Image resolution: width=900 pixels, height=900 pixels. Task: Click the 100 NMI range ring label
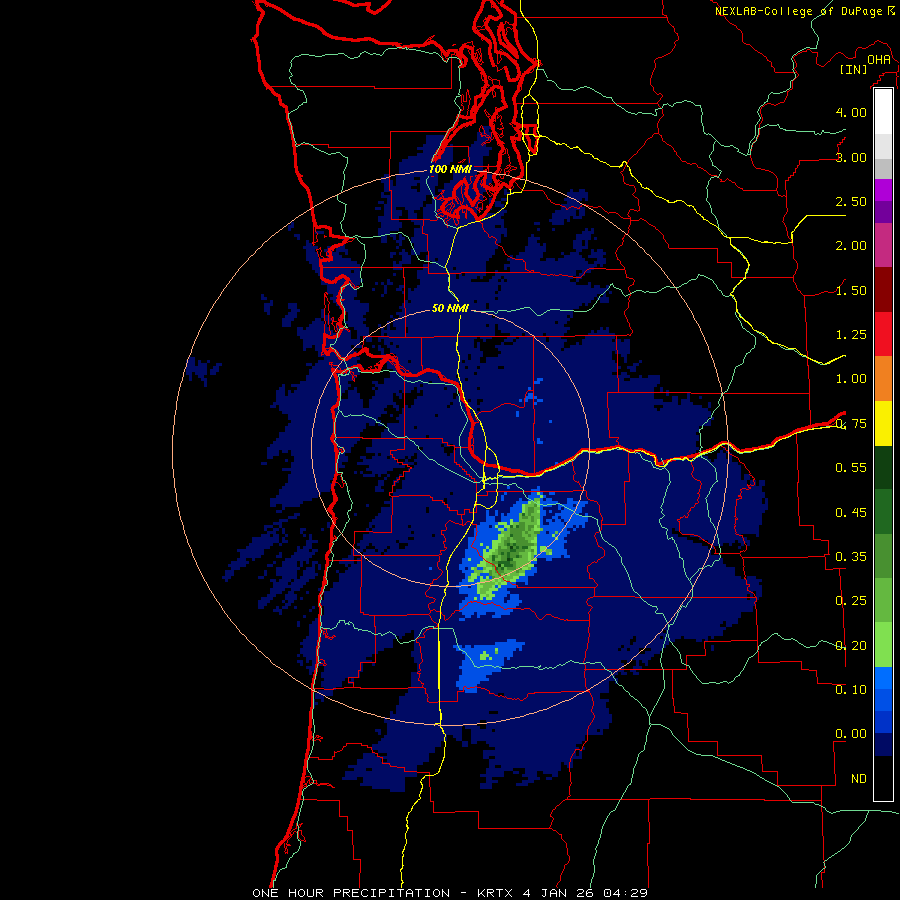tap(450, 169)
